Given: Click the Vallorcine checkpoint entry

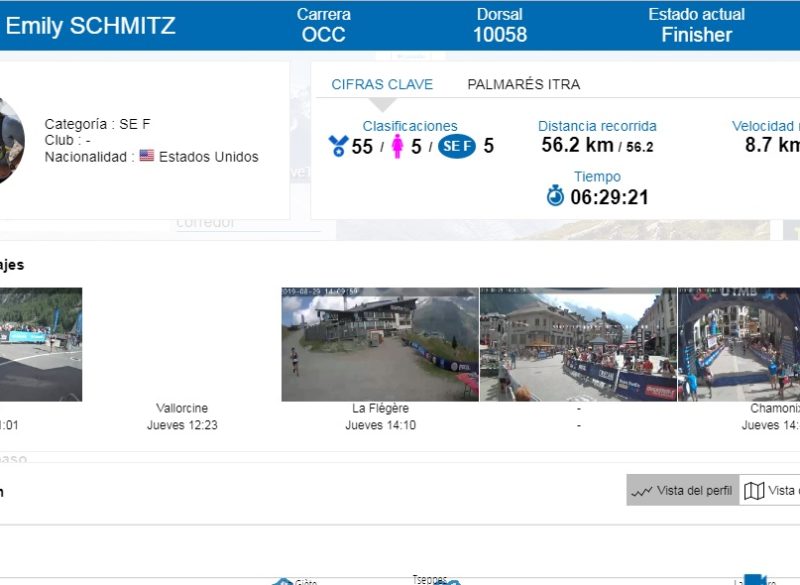Looking at the screenshot, I should tap(182, 408).
